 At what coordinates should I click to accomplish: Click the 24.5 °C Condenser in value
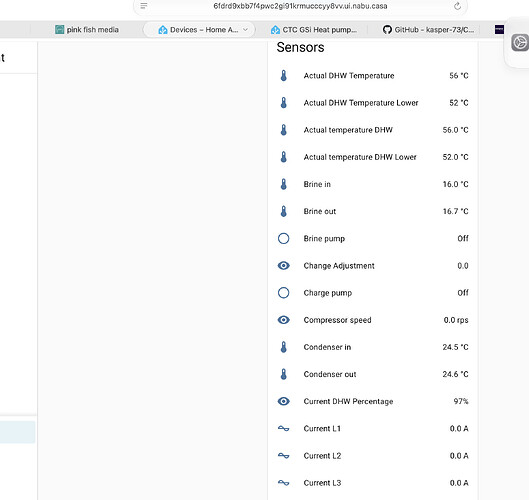point(455,347)
